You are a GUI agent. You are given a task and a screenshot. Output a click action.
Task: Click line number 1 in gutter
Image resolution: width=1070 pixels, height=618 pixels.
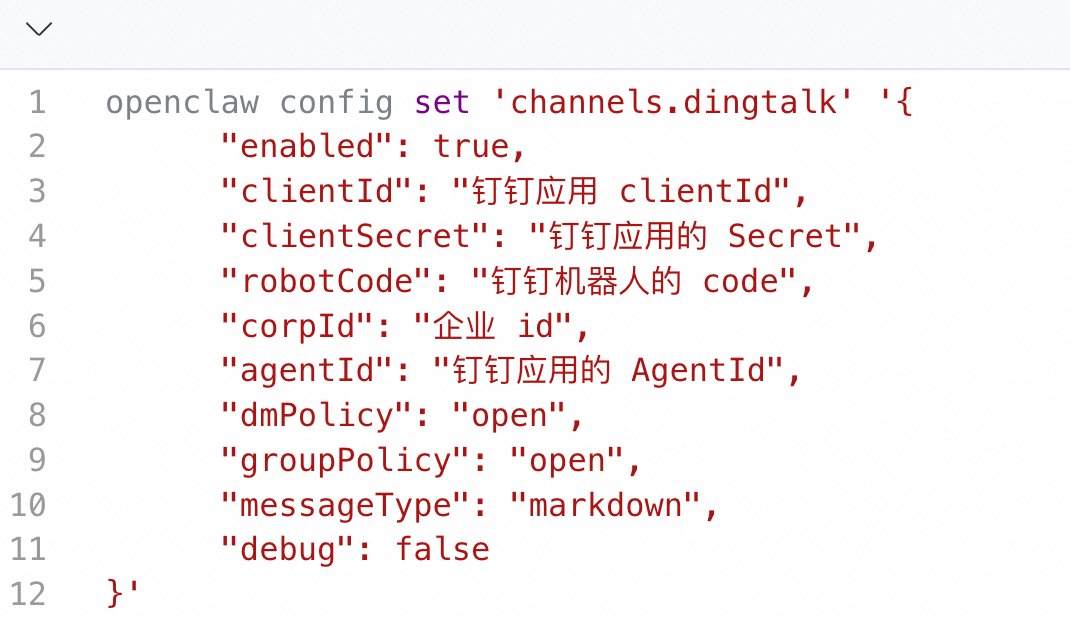coord(38,102)
